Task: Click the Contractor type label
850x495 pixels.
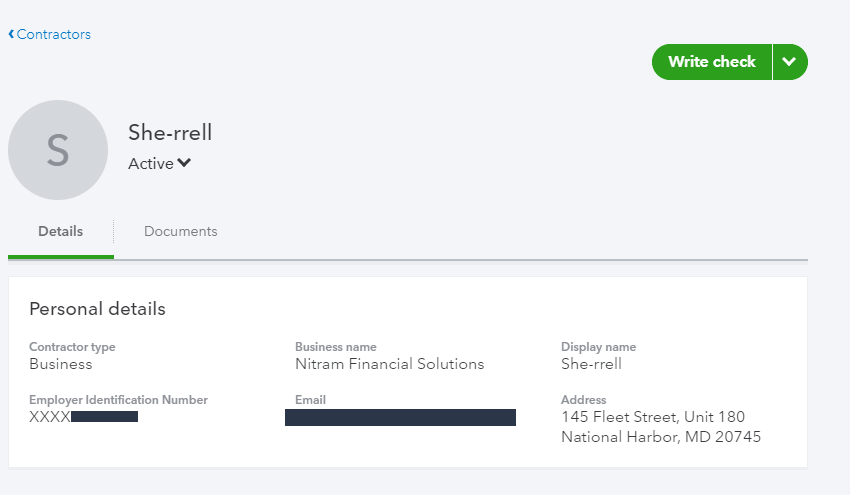Action: tap(72, 347)
